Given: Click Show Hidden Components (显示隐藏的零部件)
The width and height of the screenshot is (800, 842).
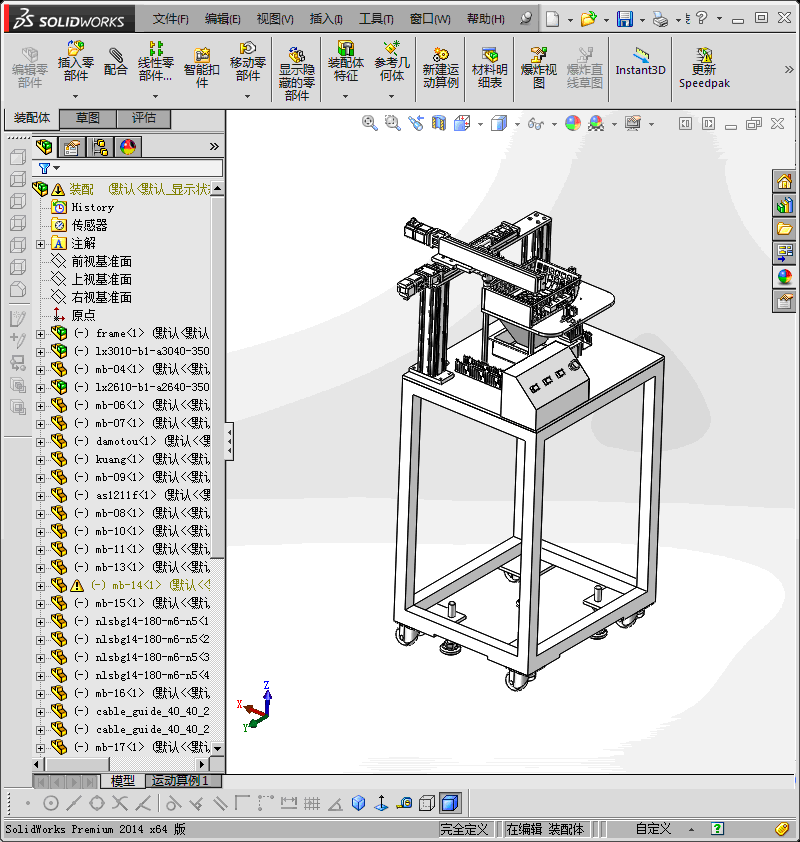Looking at the screenshot, I should [296, 74].
